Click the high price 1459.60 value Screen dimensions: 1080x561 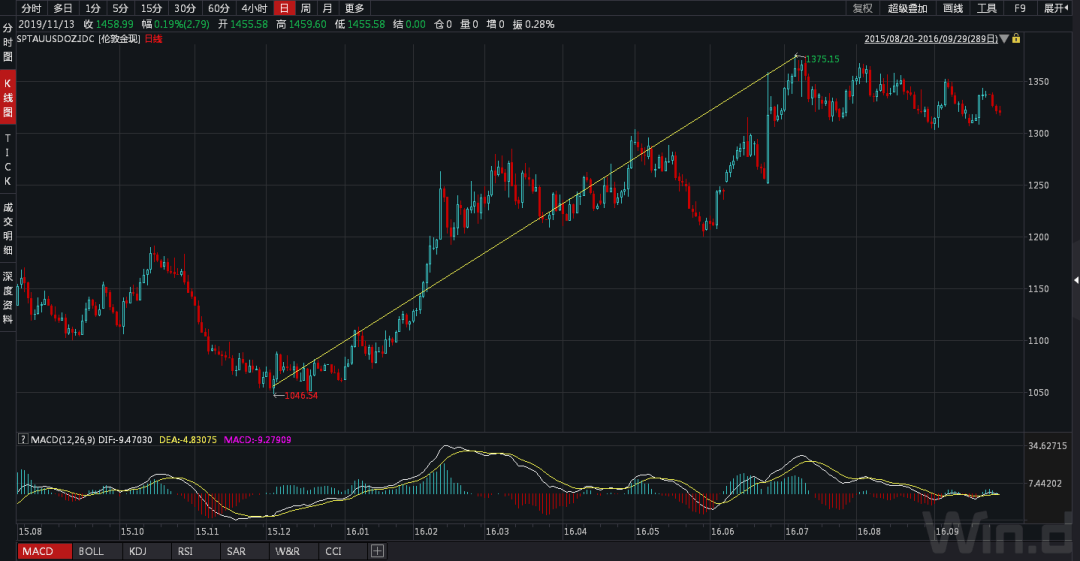click(x=307, y=24)
